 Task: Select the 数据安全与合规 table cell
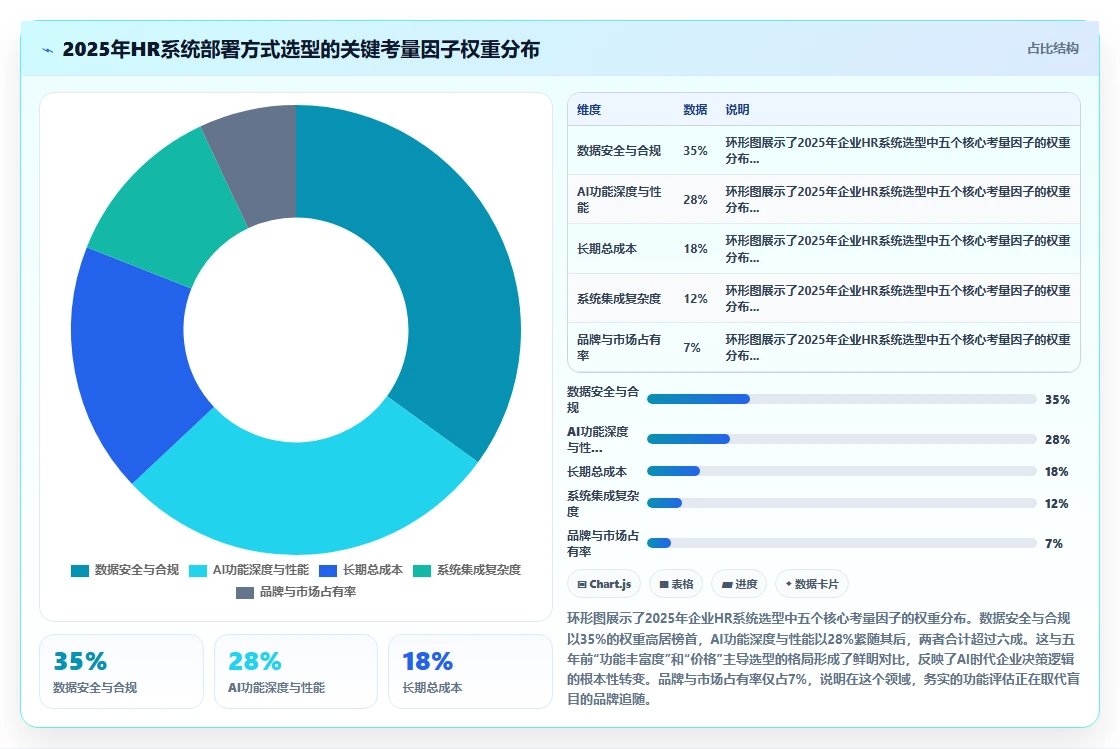click(x=619, y=151)
